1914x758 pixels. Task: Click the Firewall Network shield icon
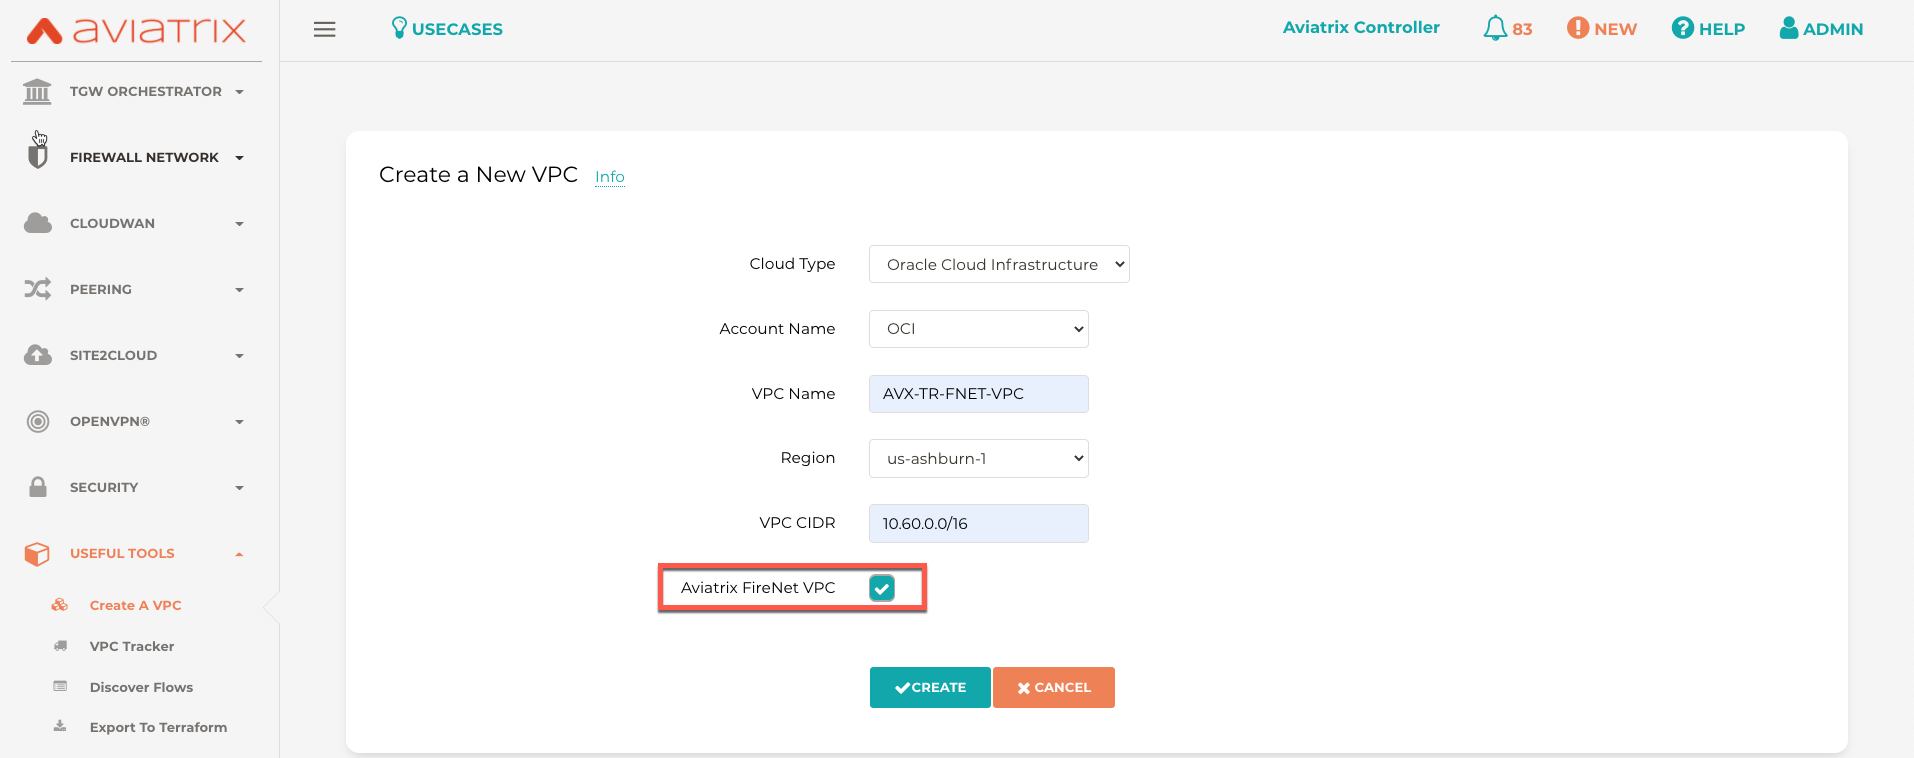pyautogui.click(x=38, y=155)
